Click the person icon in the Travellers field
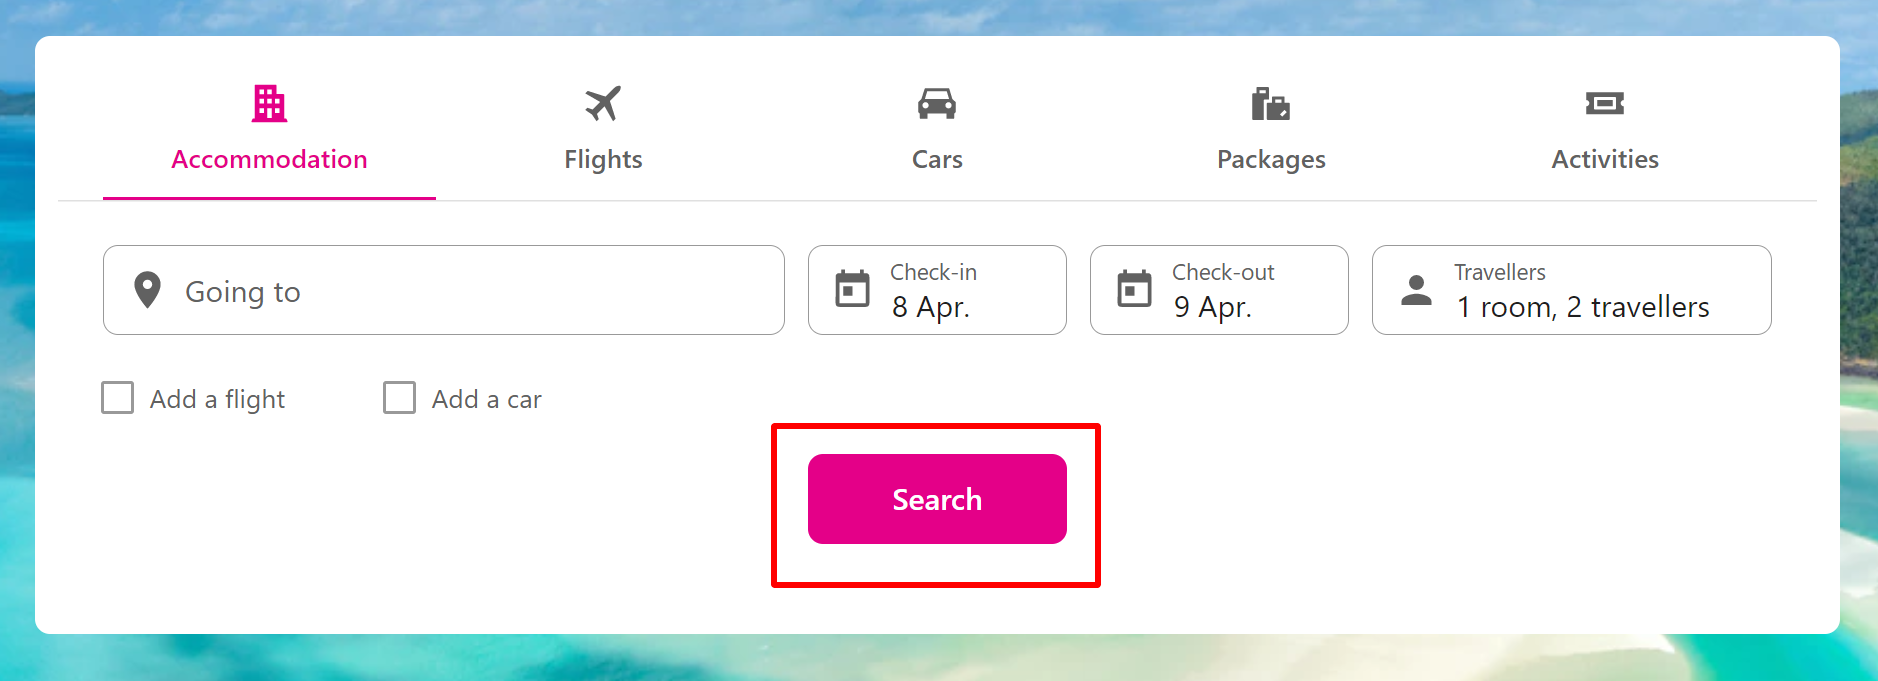This screenshot has height=681, width=1878. click(x=1417, y=289)
